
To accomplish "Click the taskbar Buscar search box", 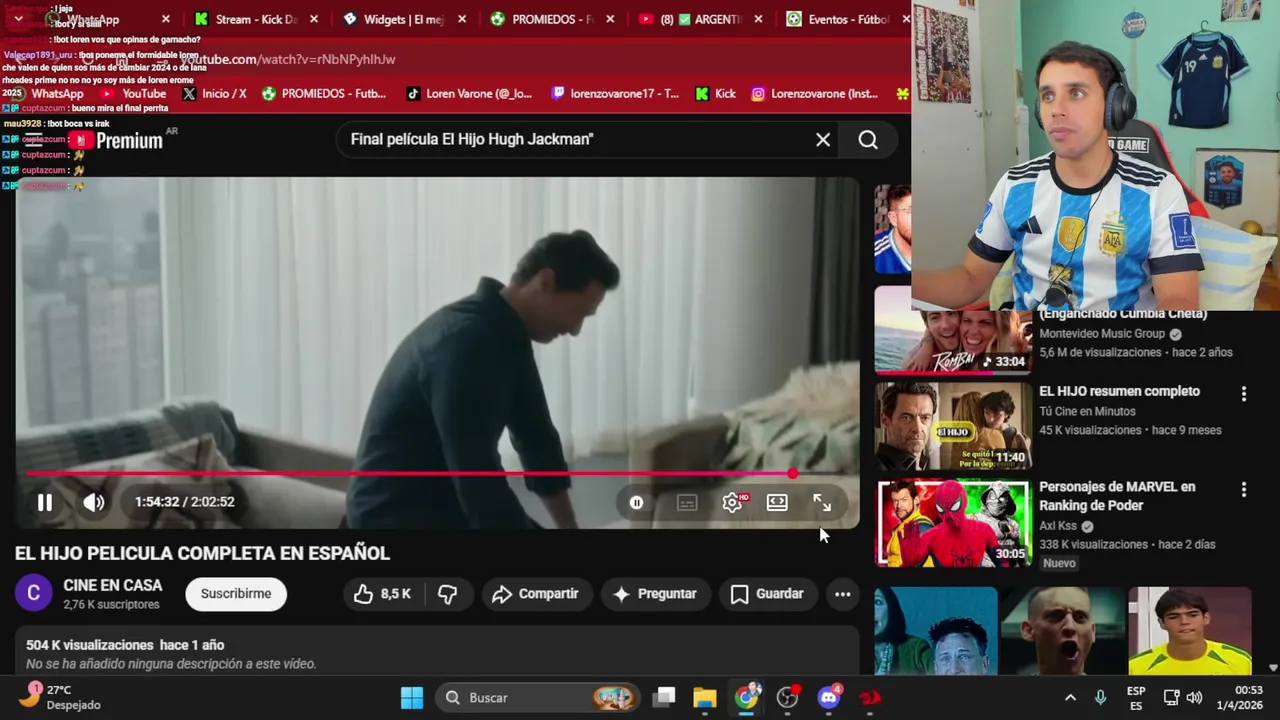I will 539,698.
